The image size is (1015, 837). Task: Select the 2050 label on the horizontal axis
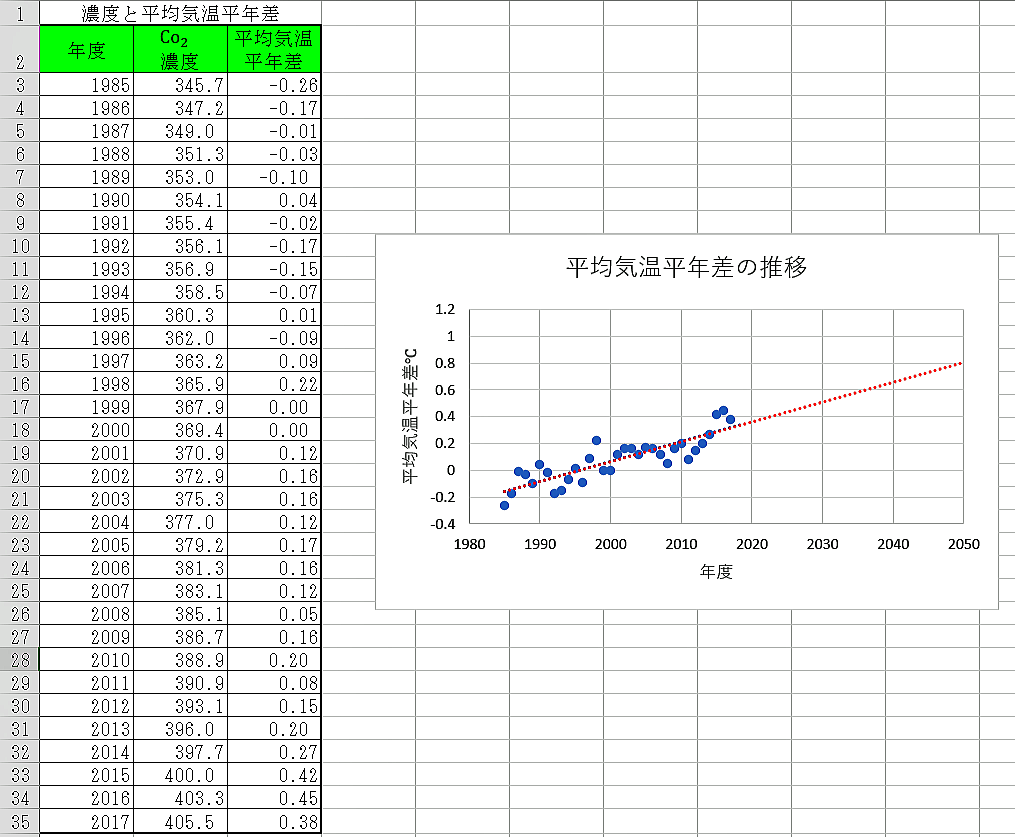(x=963, y=544)
